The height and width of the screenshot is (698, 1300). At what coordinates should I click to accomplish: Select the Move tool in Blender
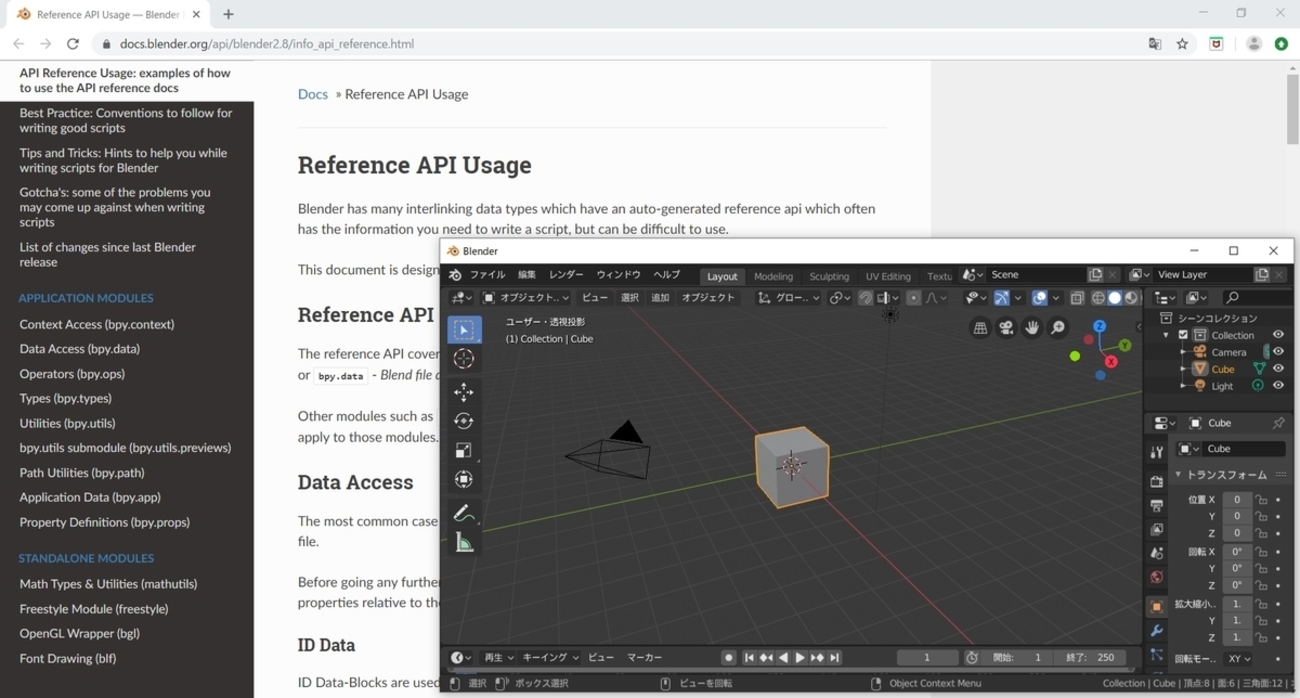coord(464,392)
